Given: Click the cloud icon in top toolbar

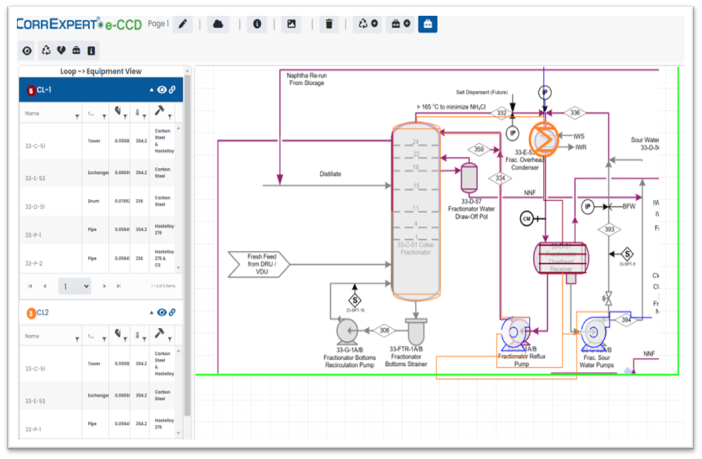Looking at the screenshot, I should pyautogui.click(x=220, y=24).
